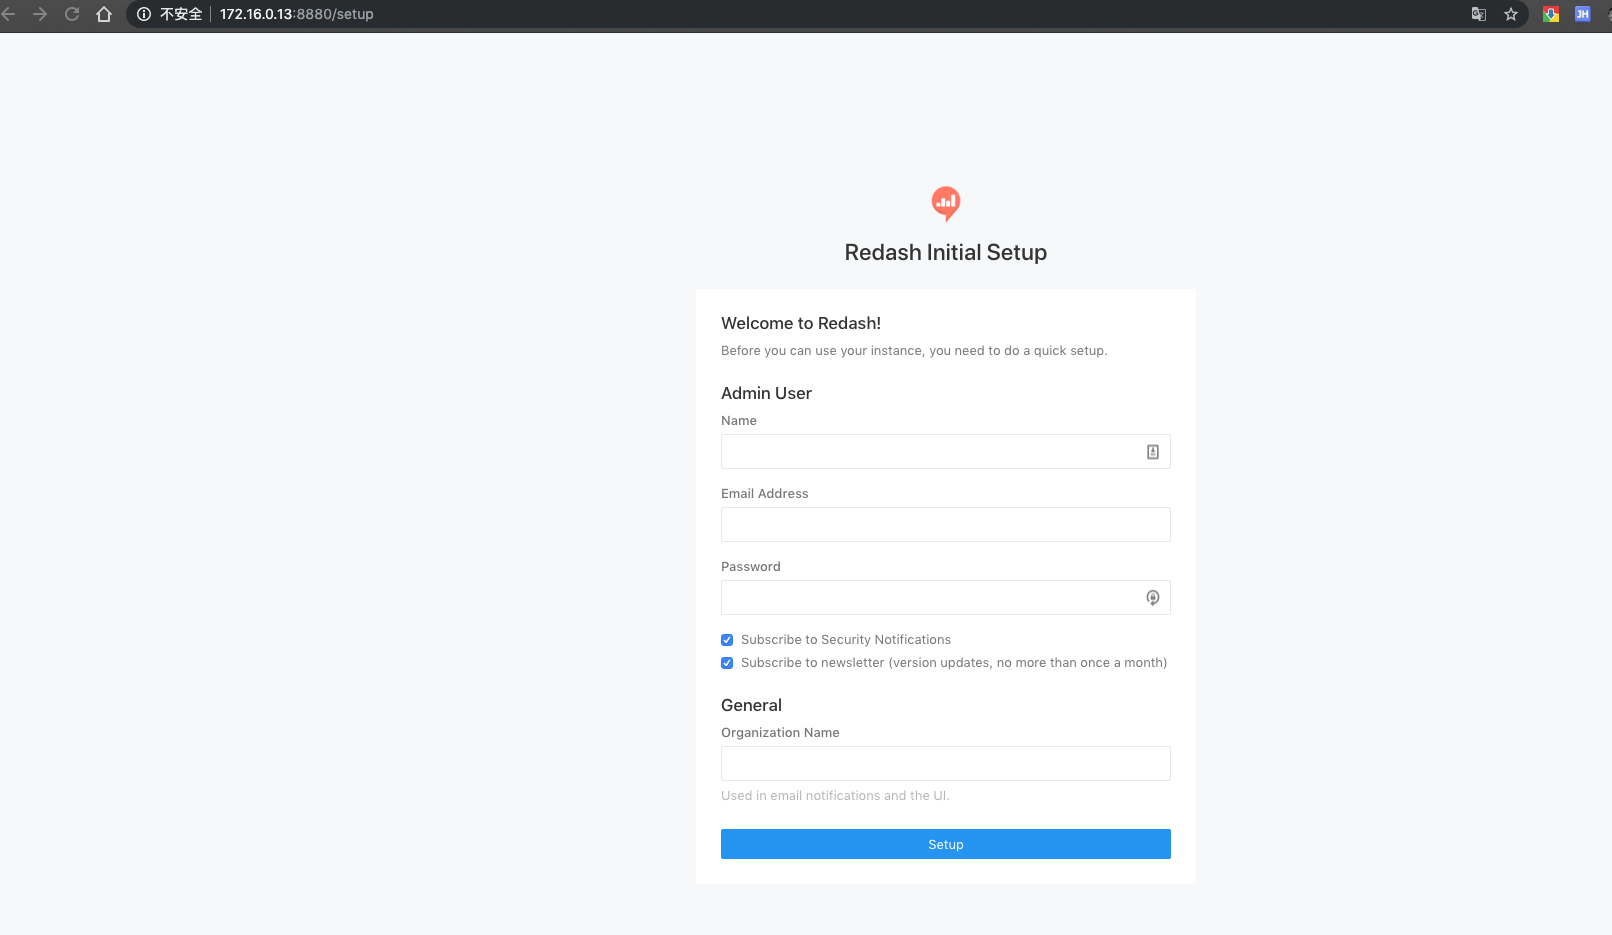
Task: Open the colorful browser extension icon
Action: click(1551, 14)
